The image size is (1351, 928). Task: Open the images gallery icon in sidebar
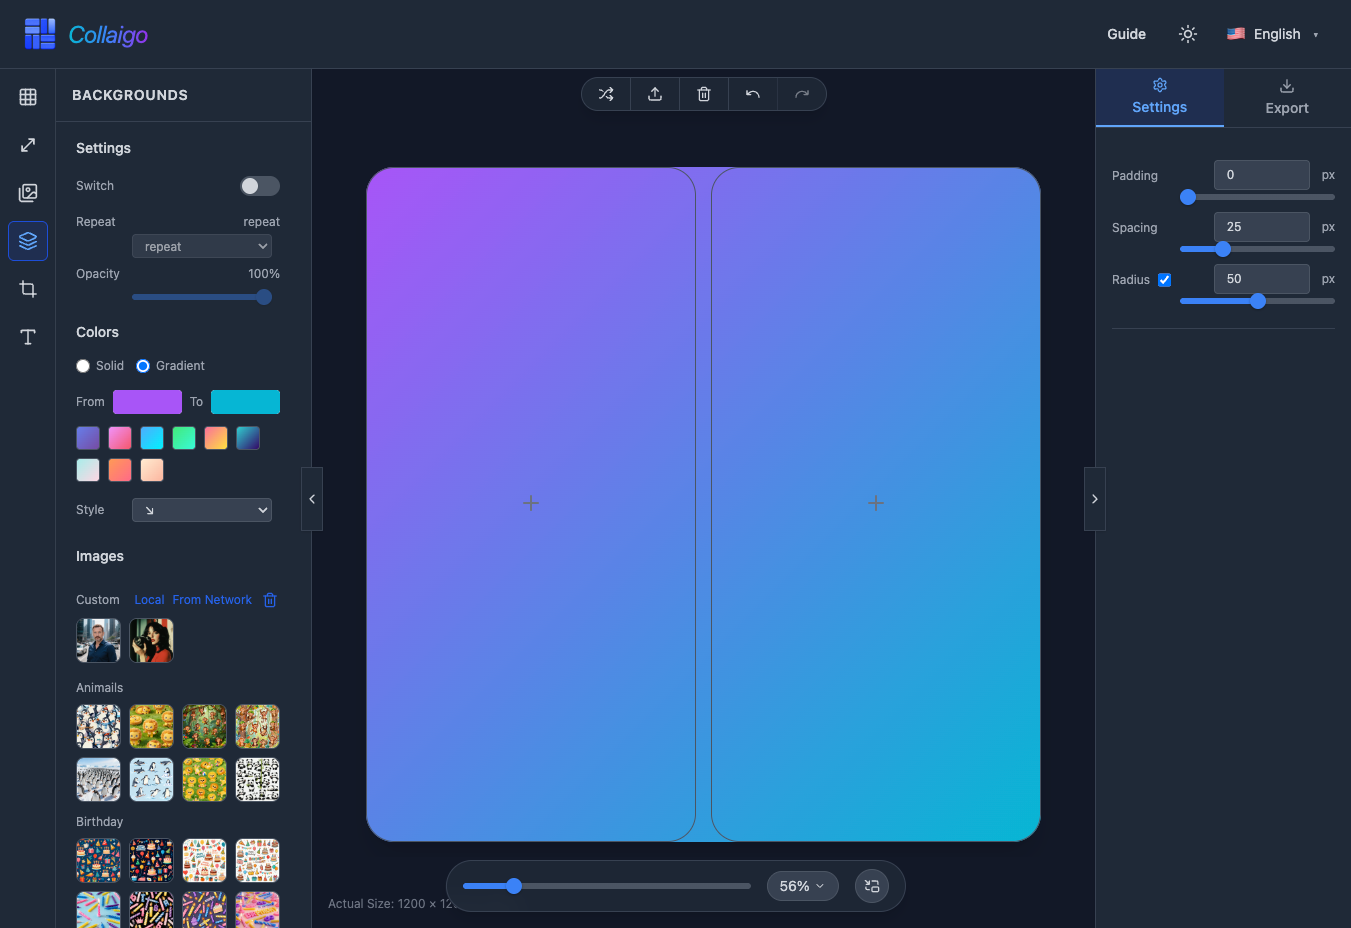pyautogui.click(x=28, y=193)
